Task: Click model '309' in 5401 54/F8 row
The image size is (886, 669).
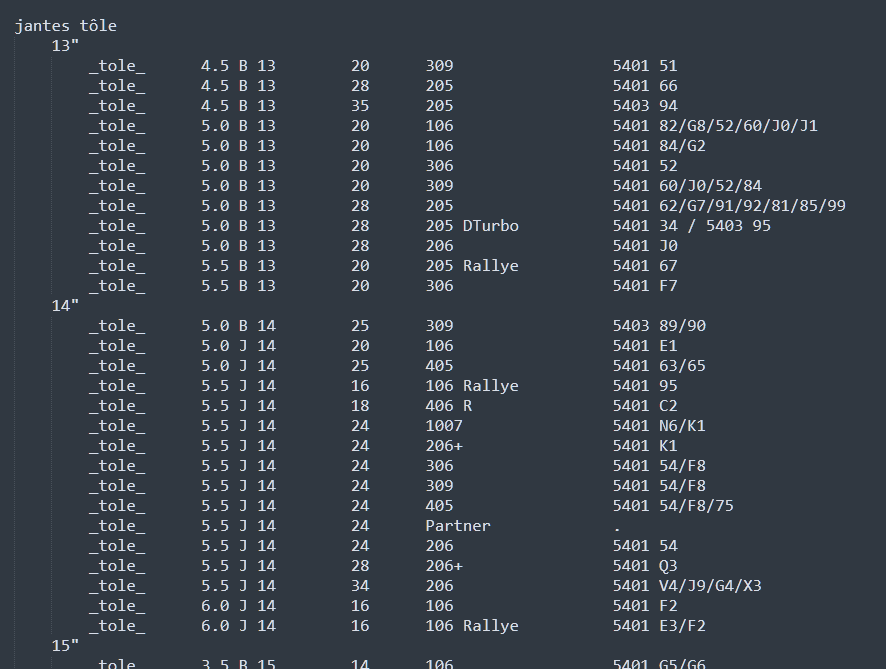Action: tap(440, 486)
